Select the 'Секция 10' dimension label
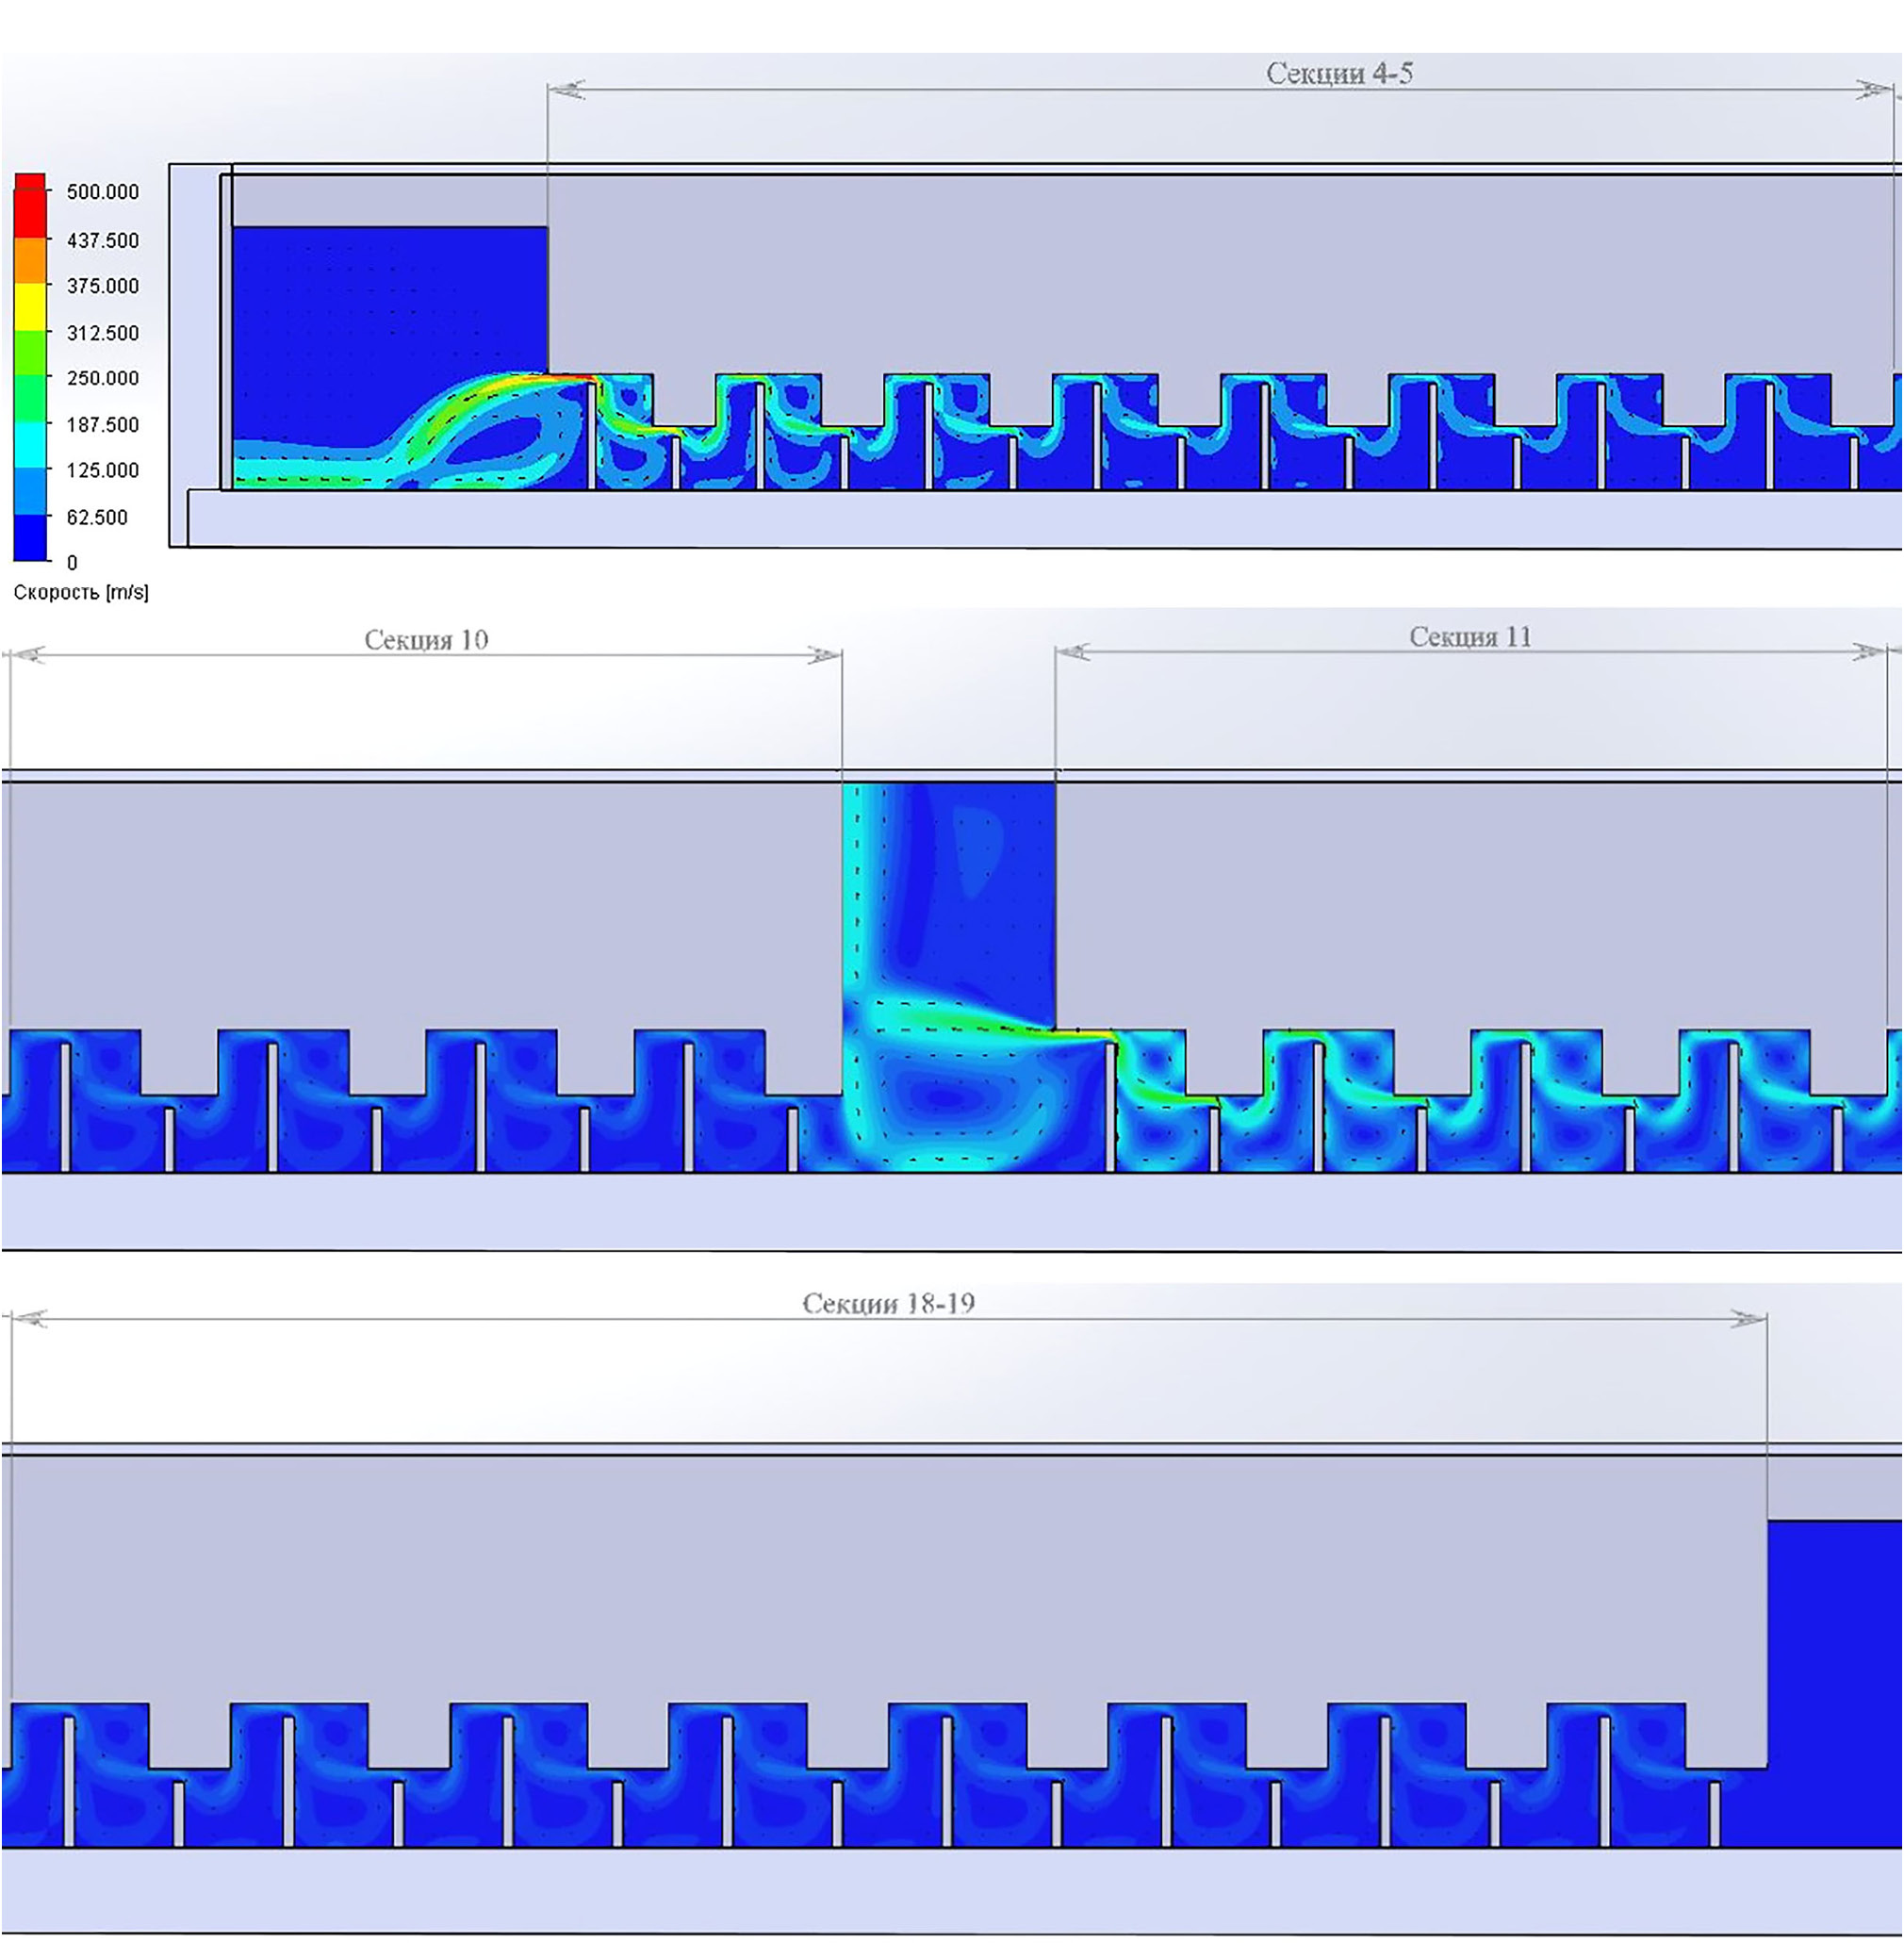This screenshot has height=1943, width=1904. tap(426, 640)
